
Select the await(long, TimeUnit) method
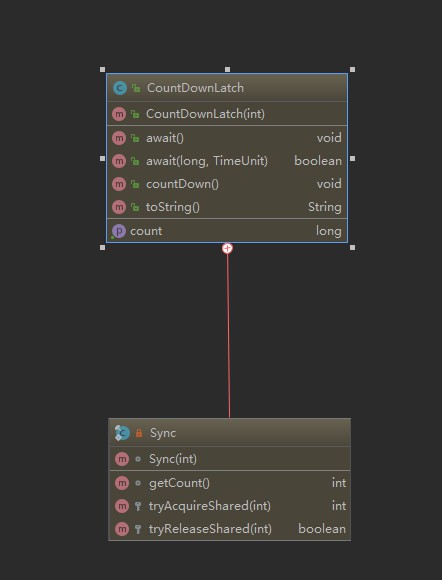pyautogui.click(x=227, y=161)
